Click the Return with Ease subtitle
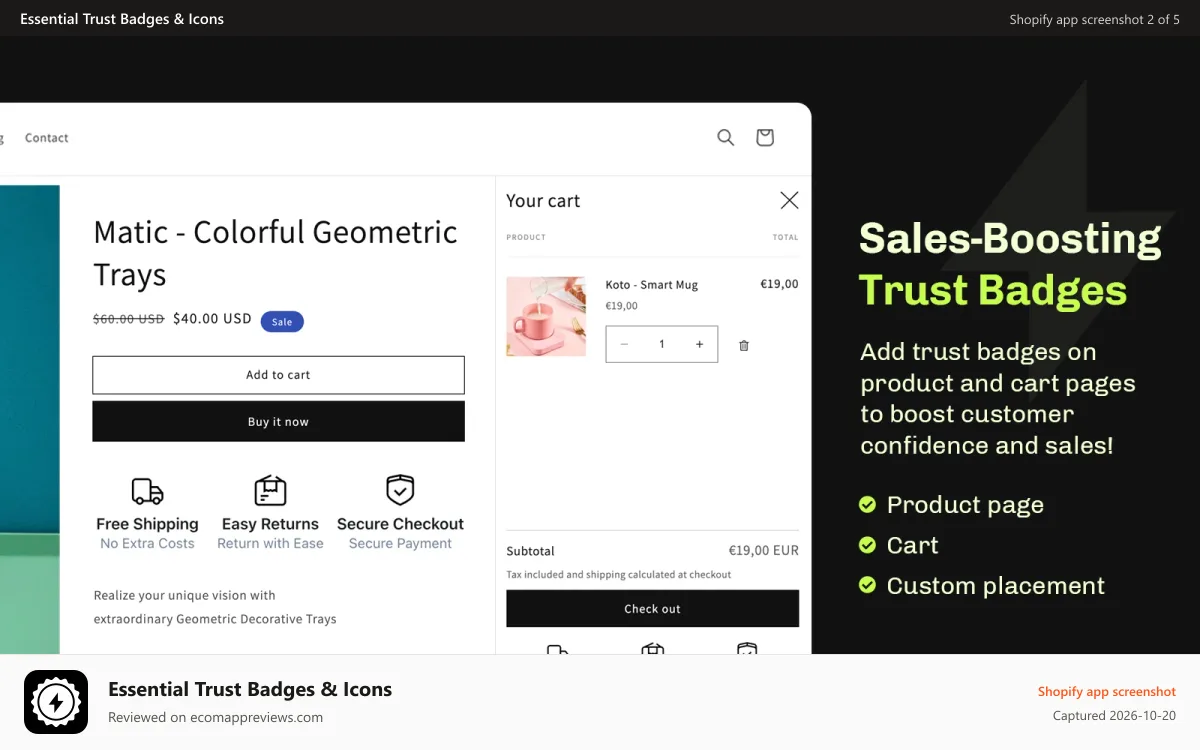The image size is (1200, 750). pyautogui.click(x=270, y=544)
